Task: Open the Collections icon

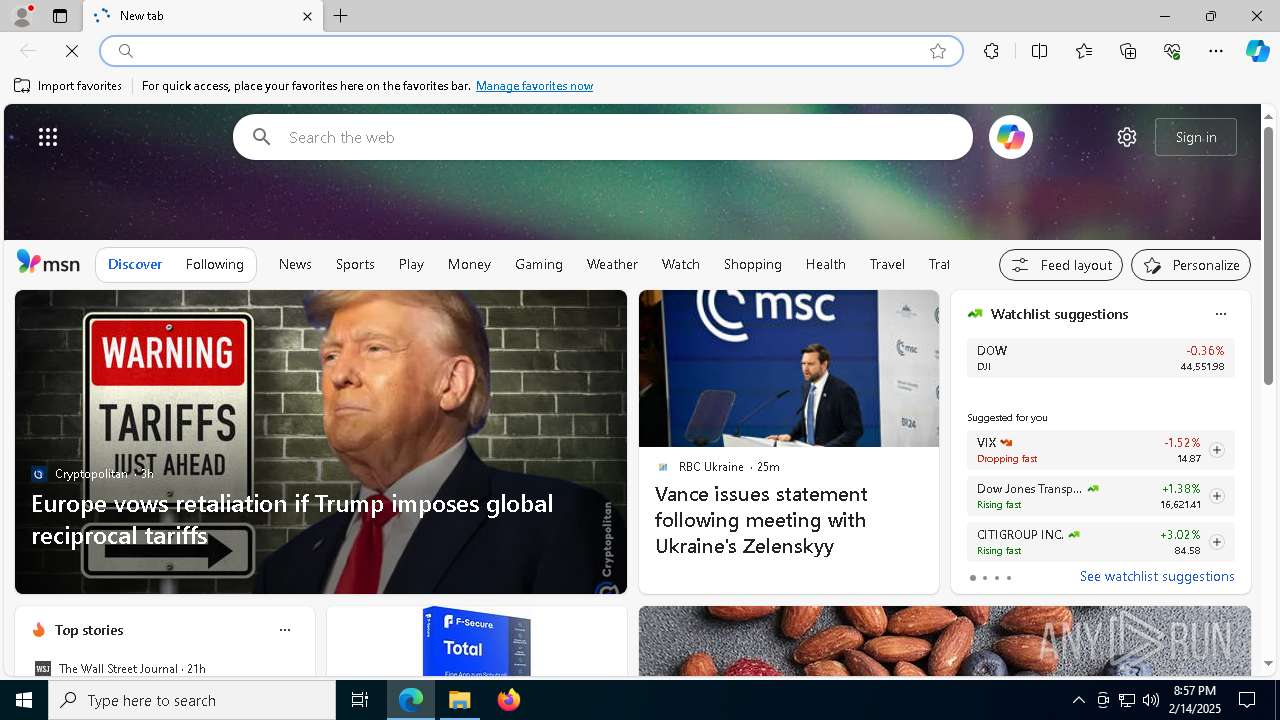Action: pos(1128,51)
